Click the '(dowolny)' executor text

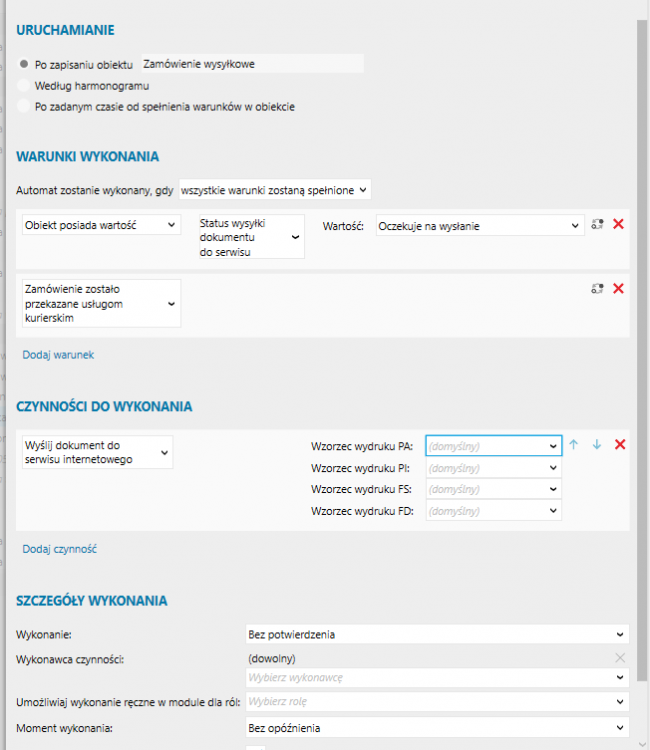pyautogui.click(x=272, y=659)
